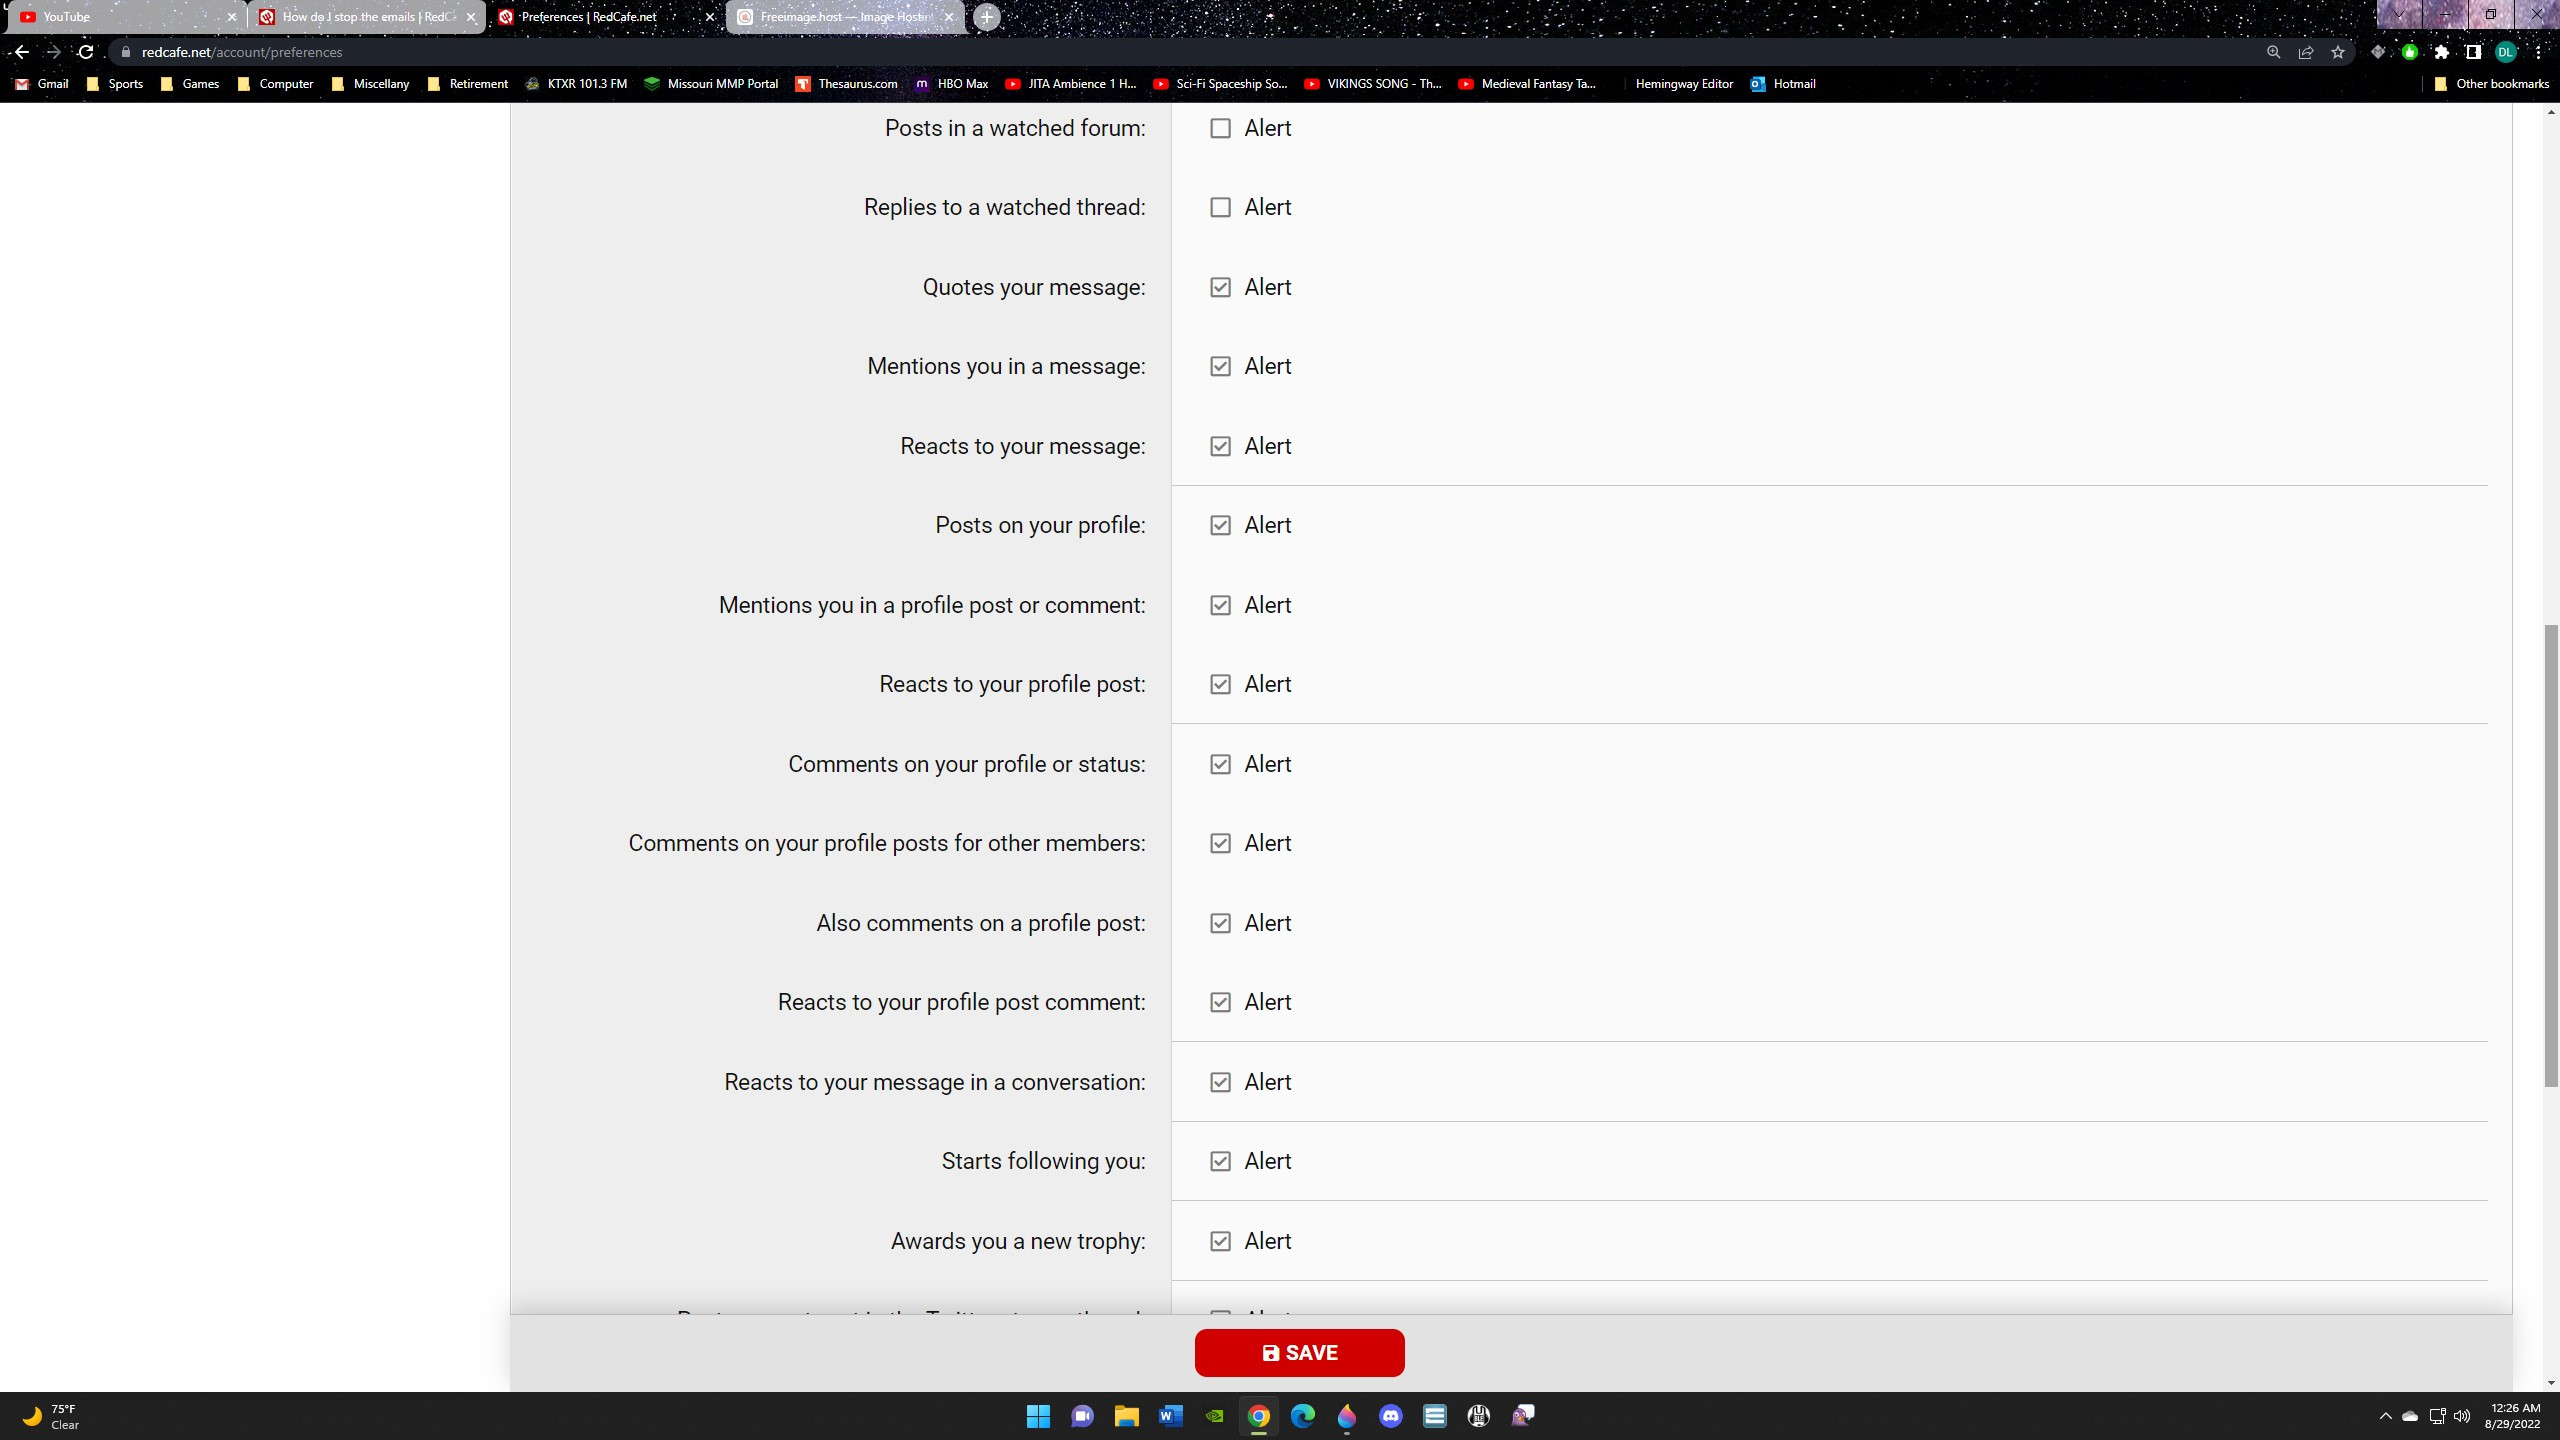Open Discord from the taskbar

[1390, 1415]
